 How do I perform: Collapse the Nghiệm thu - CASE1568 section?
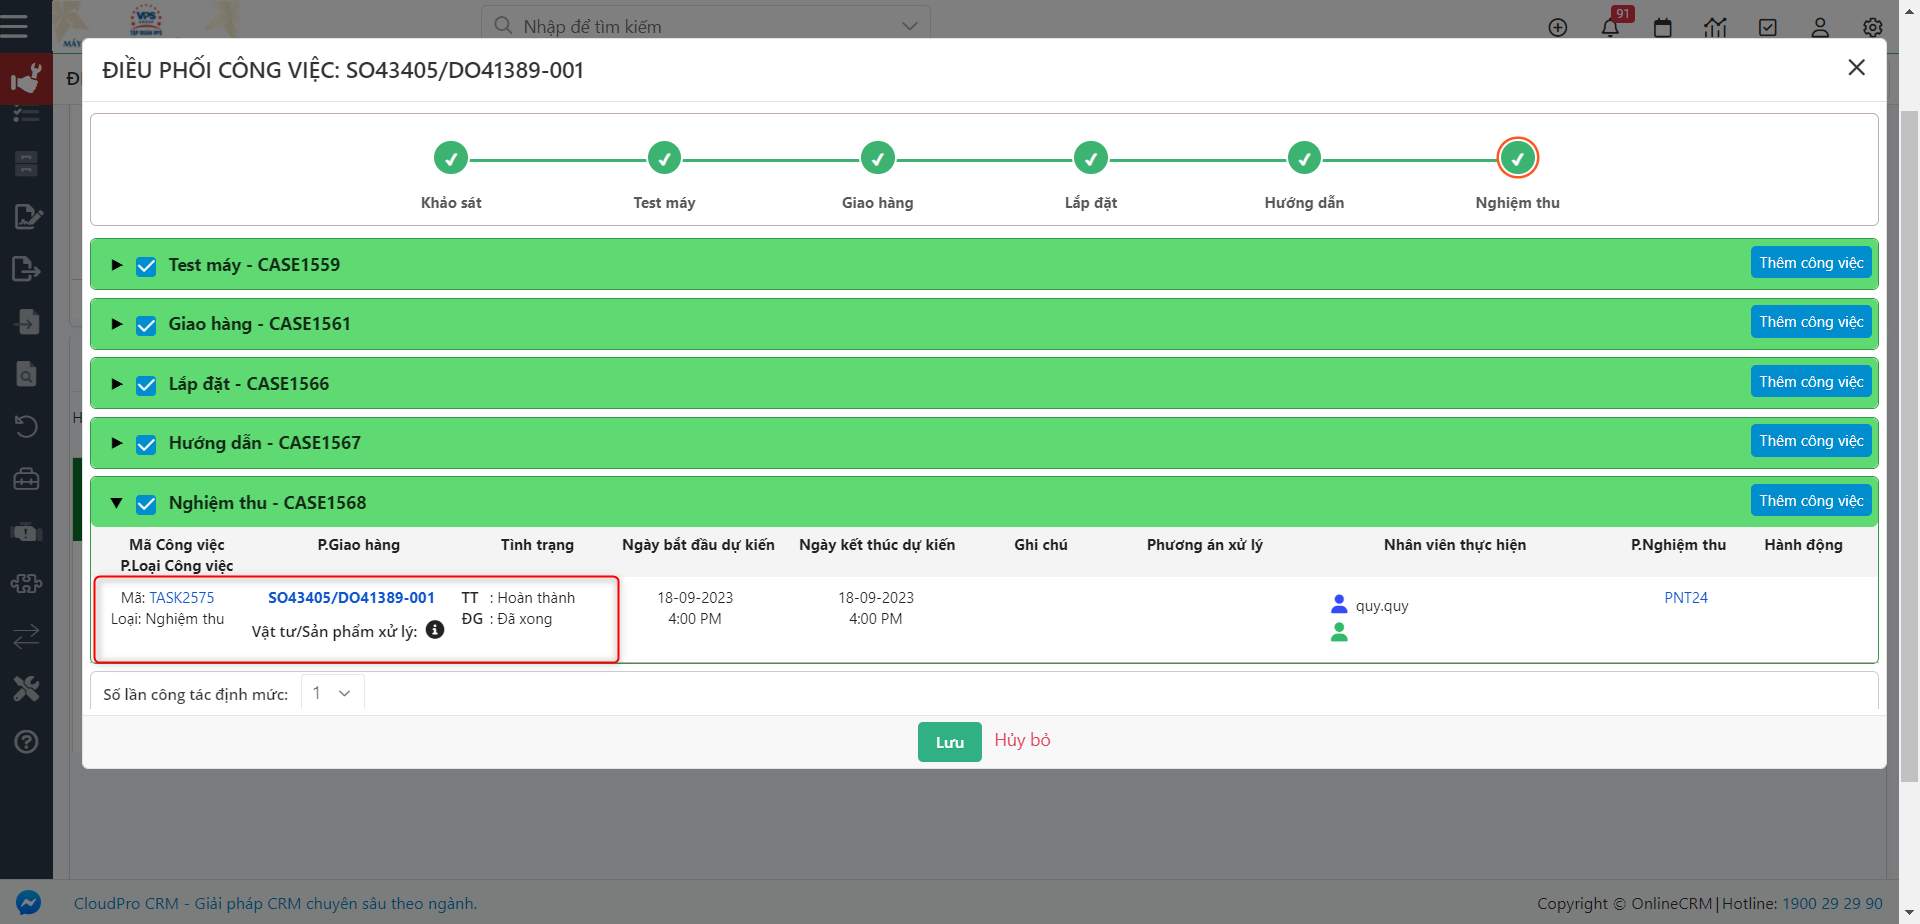pos(117,503)
